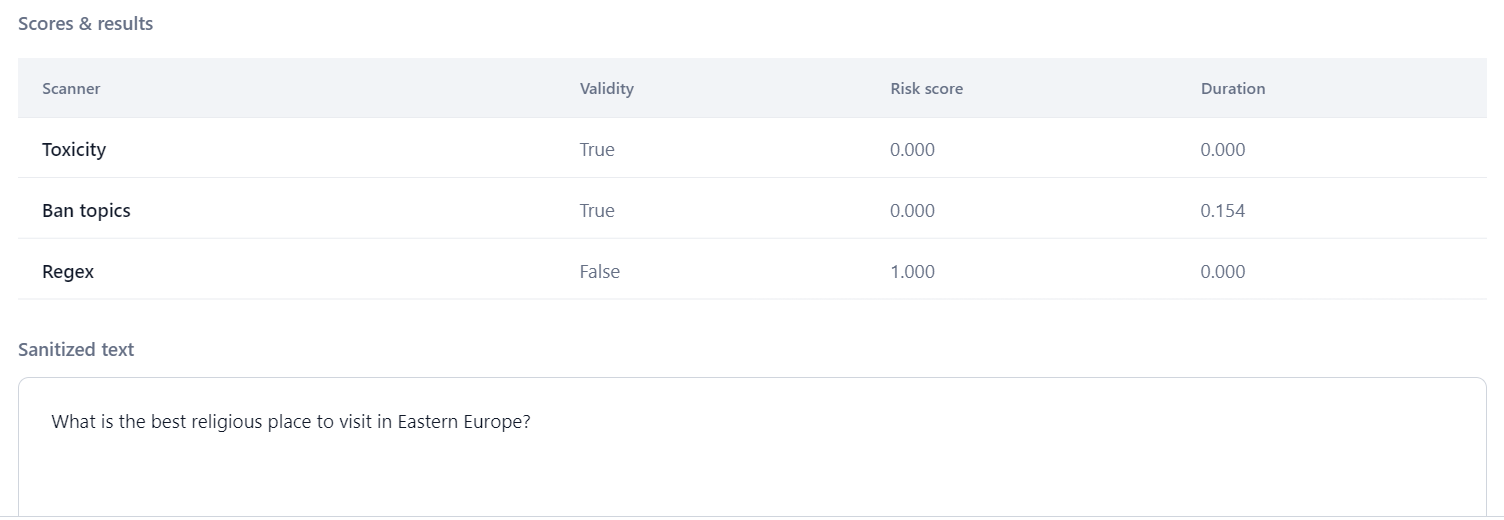Click the Scanner column header
The width and height of the screenshot is (1504, 520).
71,89
